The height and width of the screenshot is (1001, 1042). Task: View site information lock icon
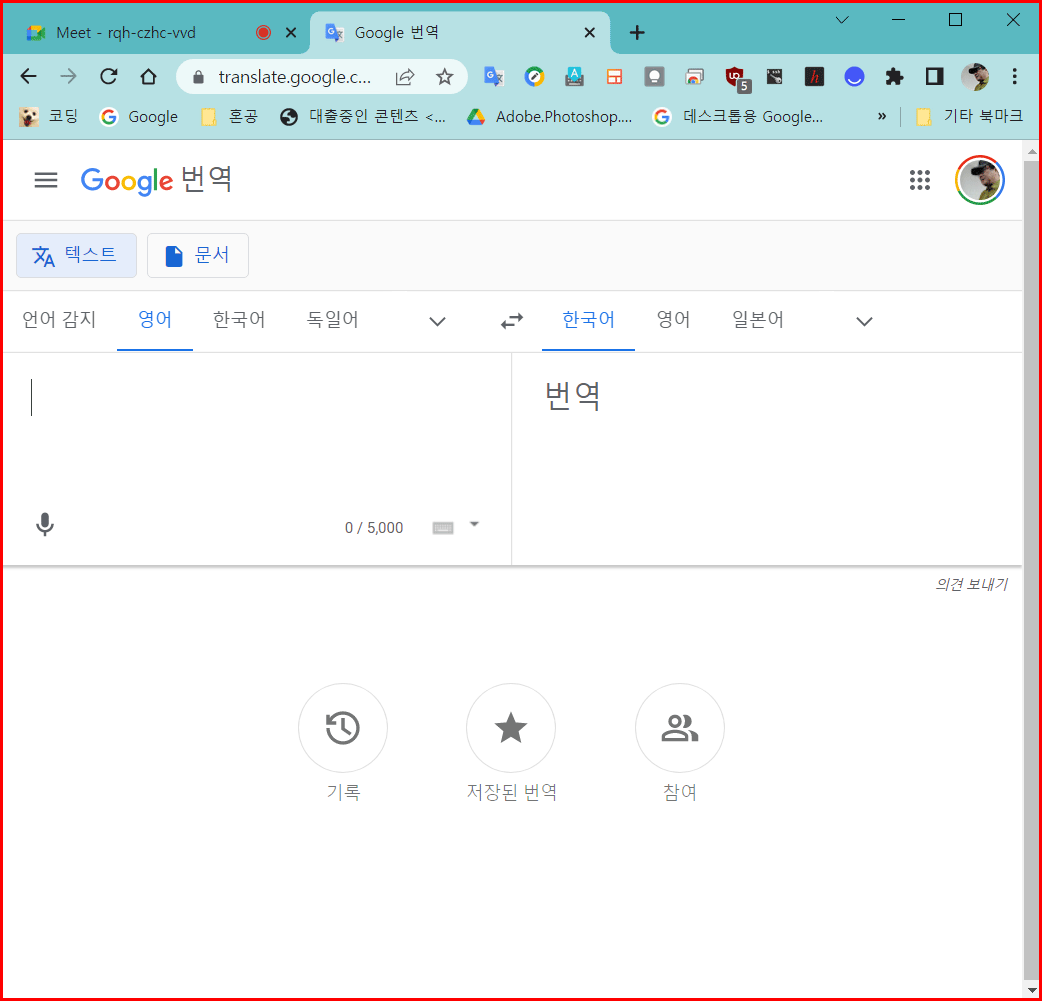click(198, 77)
